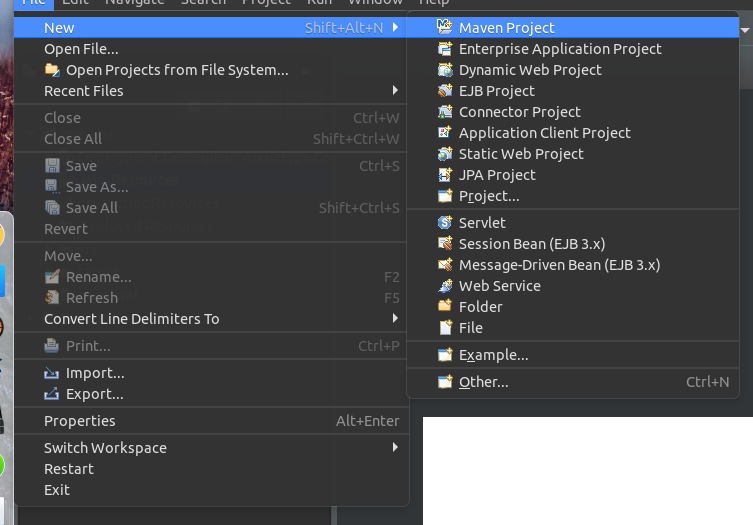Choose Export... label in File menu
This screenshot has width=753, height=525.
click(x=95, y=394)
